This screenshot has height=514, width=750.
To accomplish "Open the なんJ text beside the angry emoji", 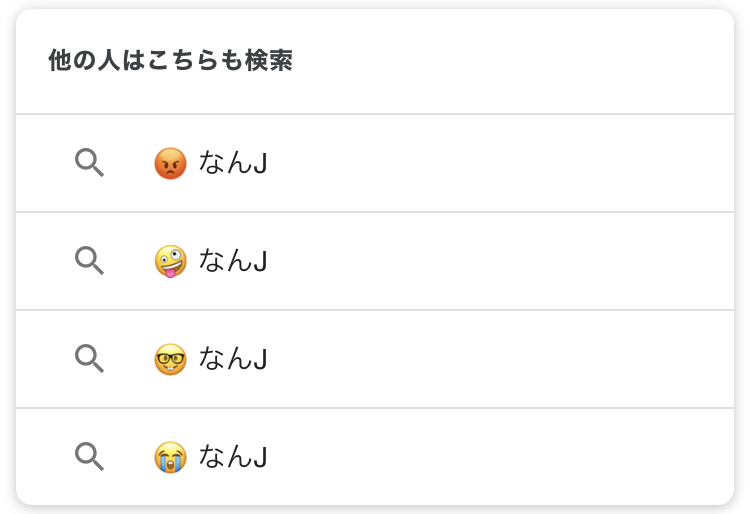I will click(x=233, y=163).
